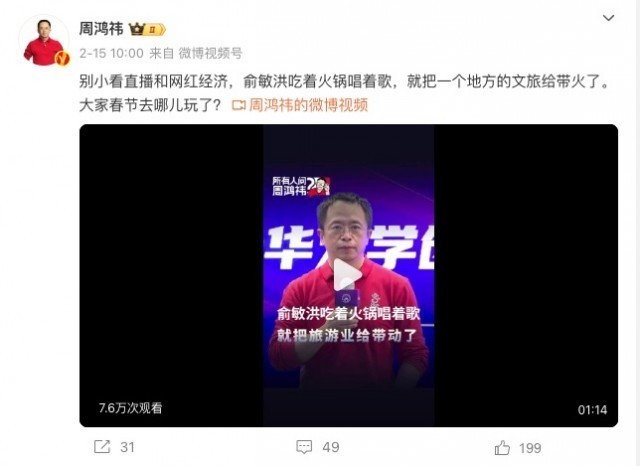Open 周鸿祎的微博视频 link
Screen dimensions: 640x466
308,105
